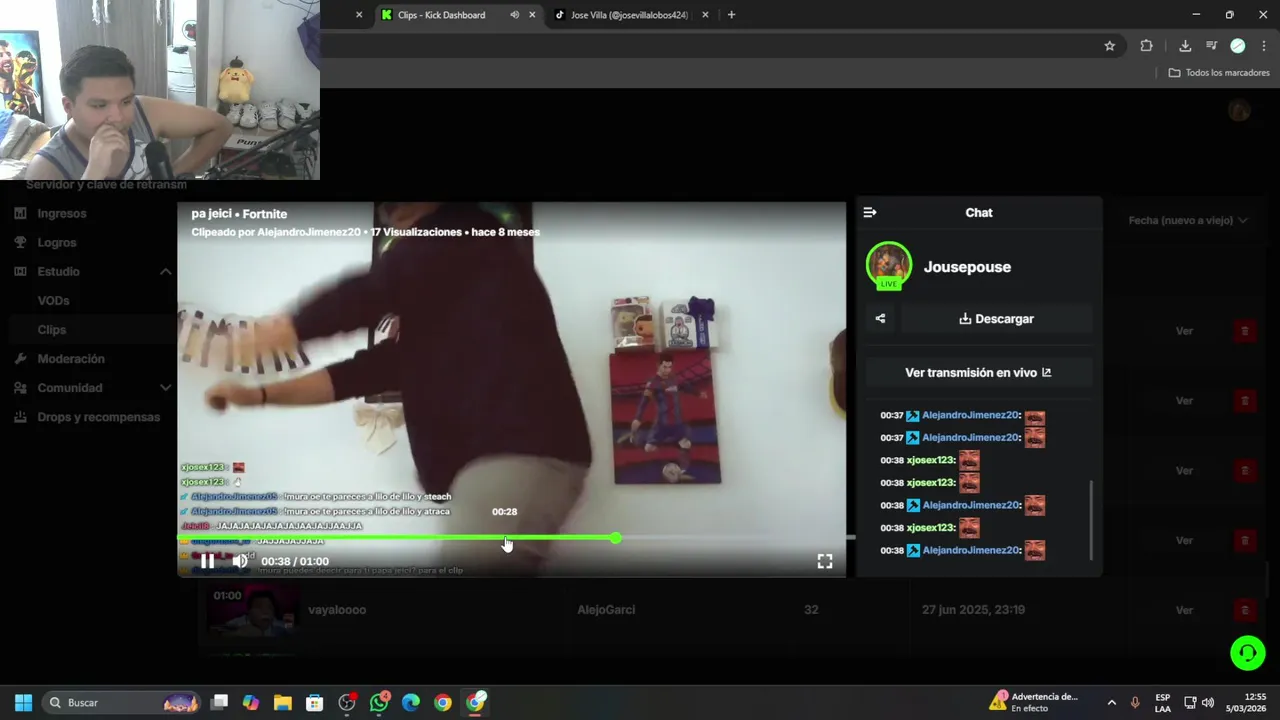Click the Buscar taskbar search box
This screenshot has height=720, width=1280.
pos(122,702)
